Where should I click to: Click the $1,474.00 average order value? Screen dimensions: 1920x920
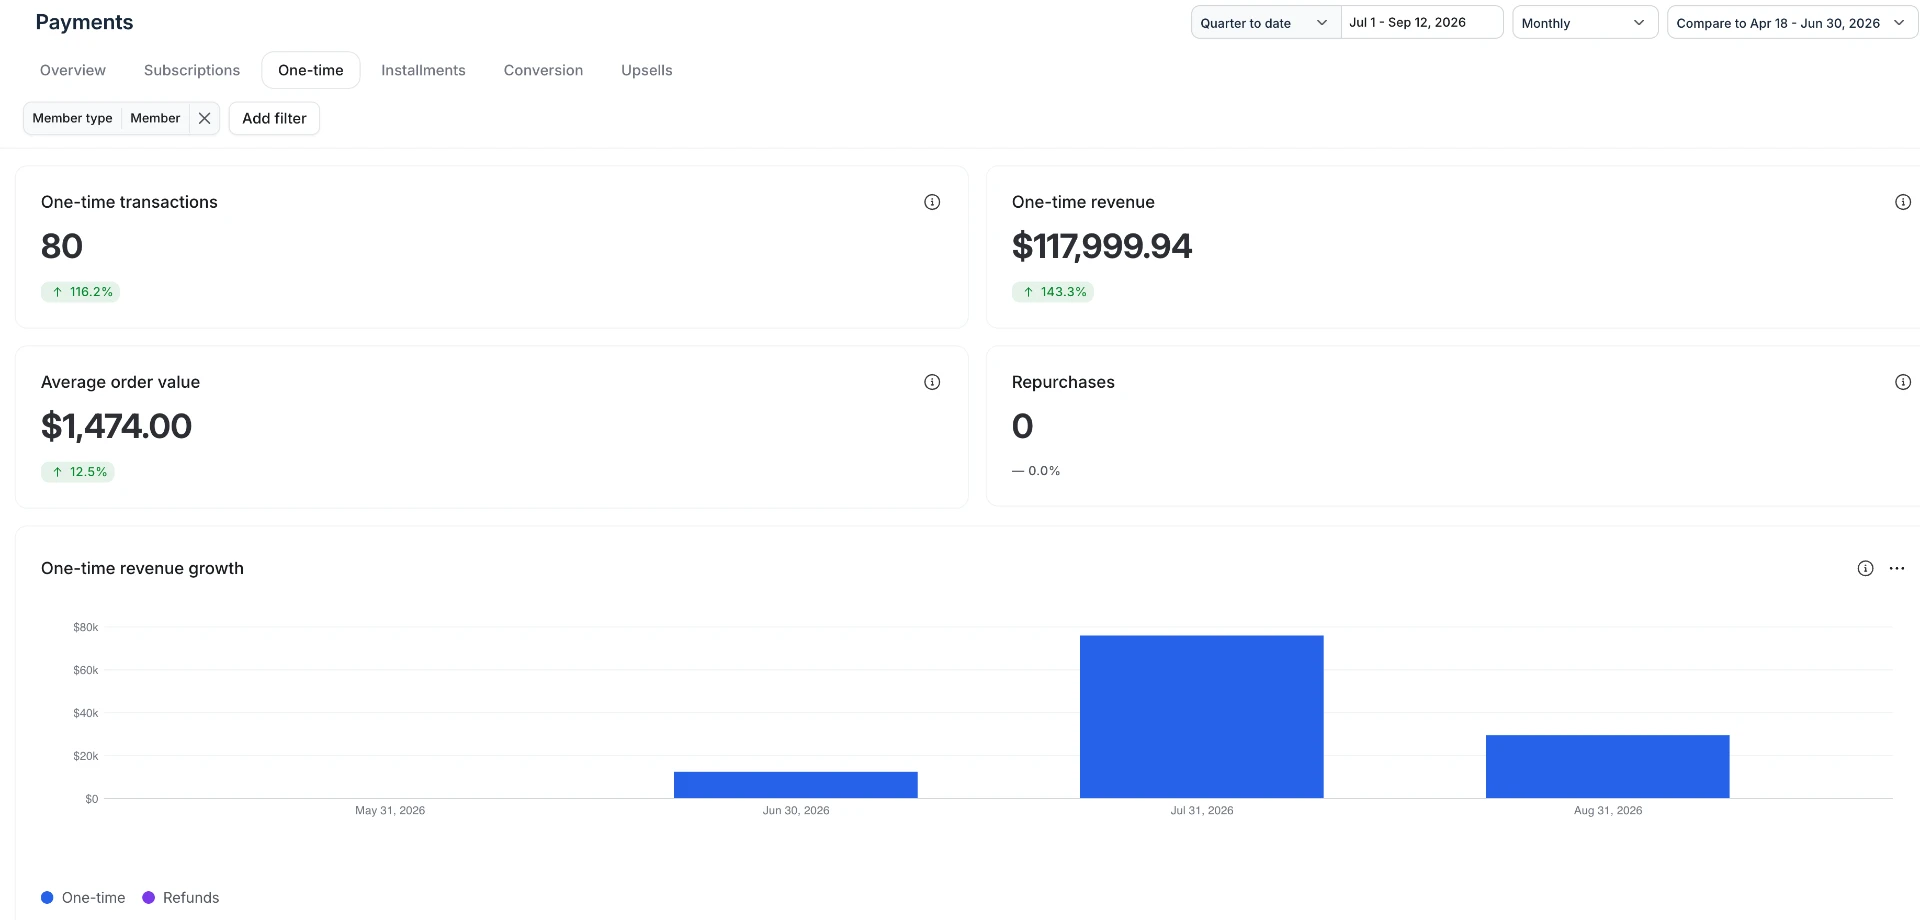116,426
